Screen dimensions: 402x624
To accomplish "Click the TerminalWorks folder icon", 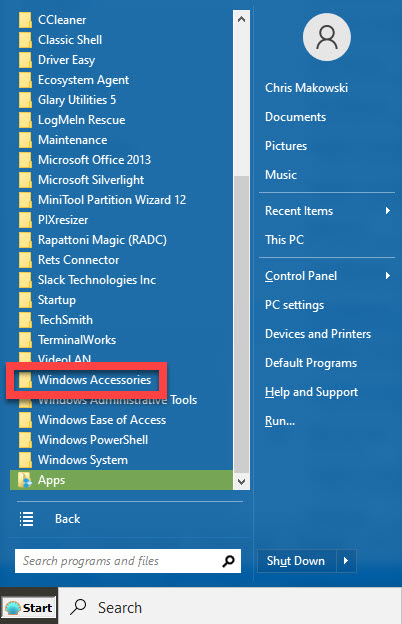I will [25, 340].
